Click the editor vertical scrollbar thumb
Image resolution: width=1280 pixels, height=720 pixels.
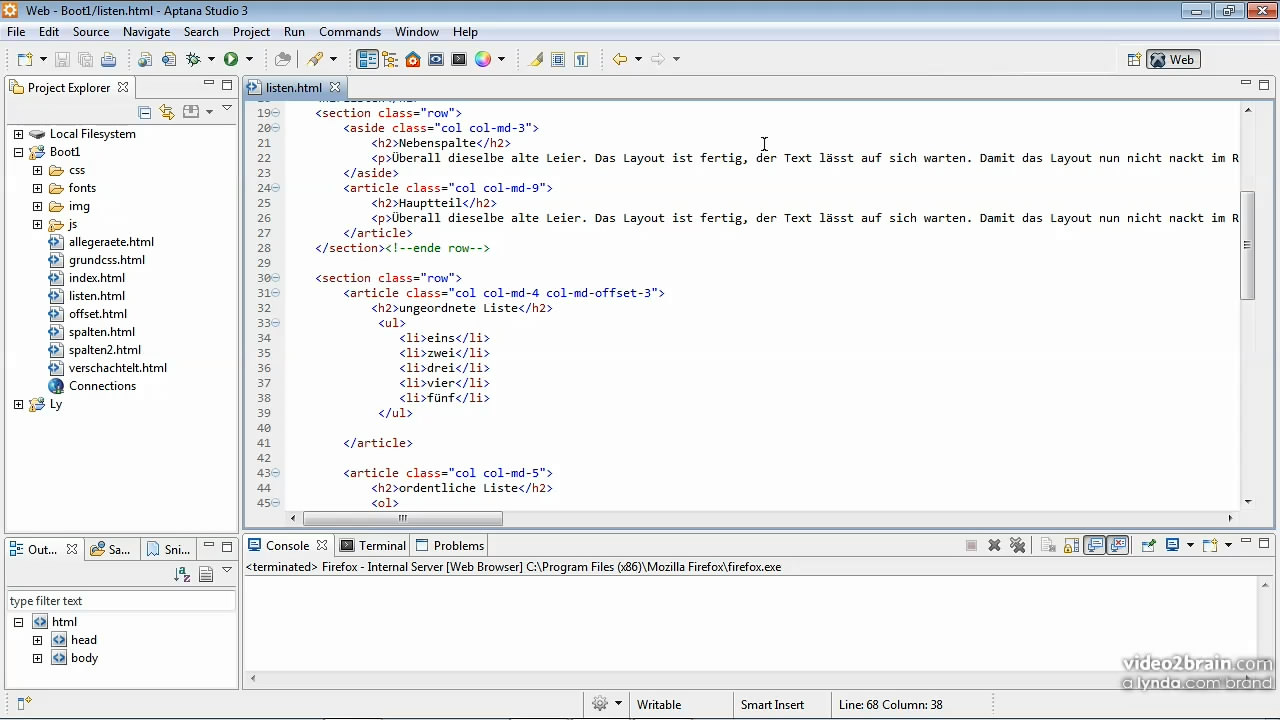tap(1247, 245)
